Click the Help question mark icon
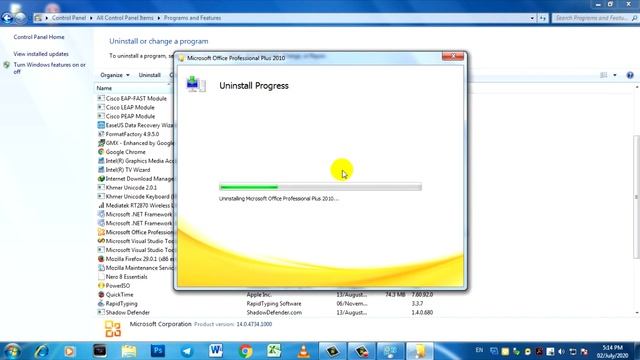 (x=630, y=75)
